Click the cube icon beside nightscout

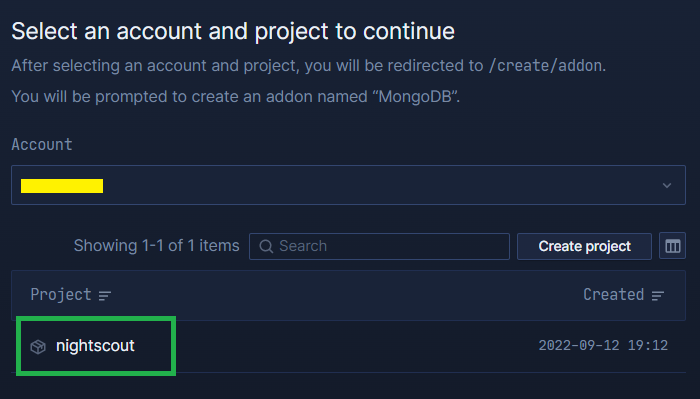pos(38,347)
